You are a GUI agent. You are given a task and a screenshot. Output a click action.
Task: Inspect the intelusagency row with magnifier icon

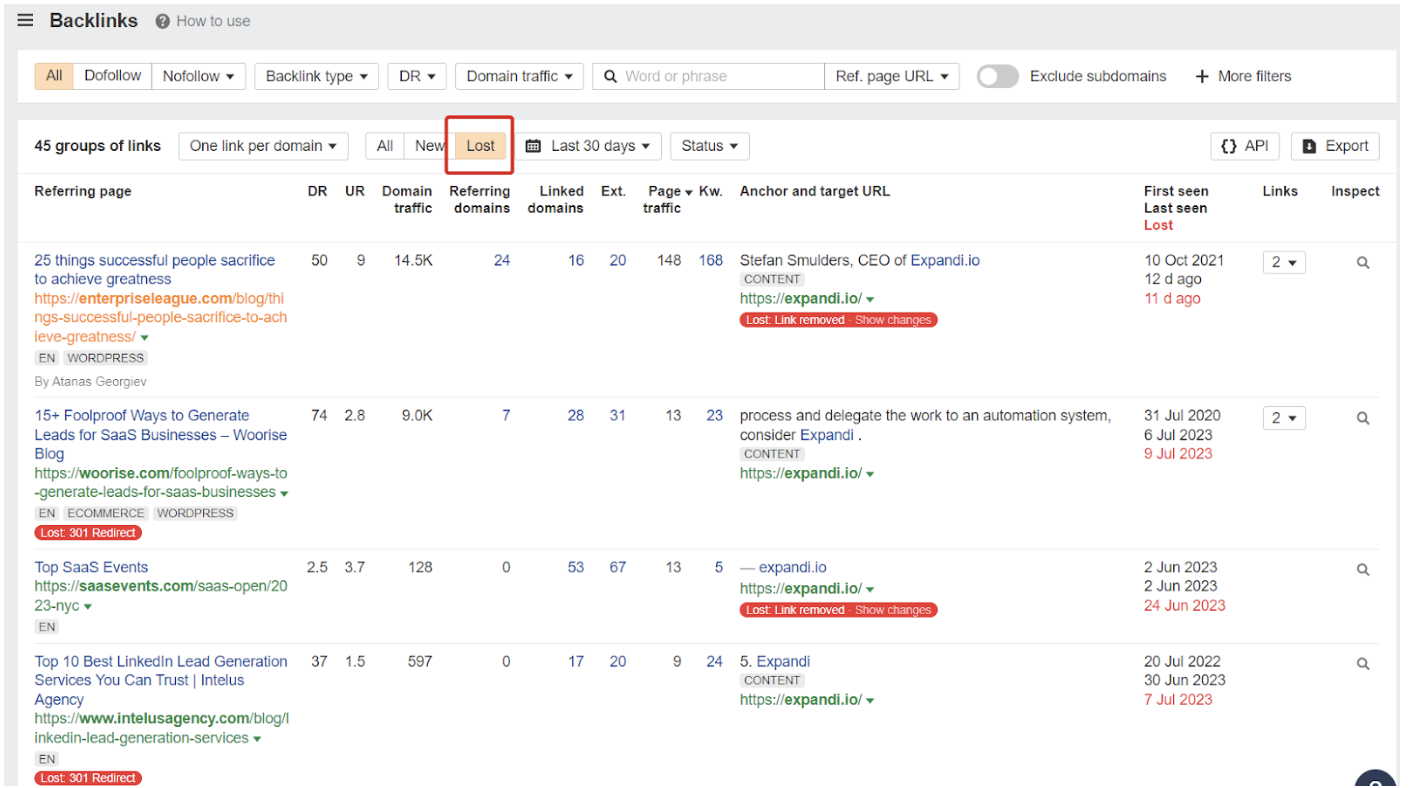pyautogui.click(x=1362, y=663)
